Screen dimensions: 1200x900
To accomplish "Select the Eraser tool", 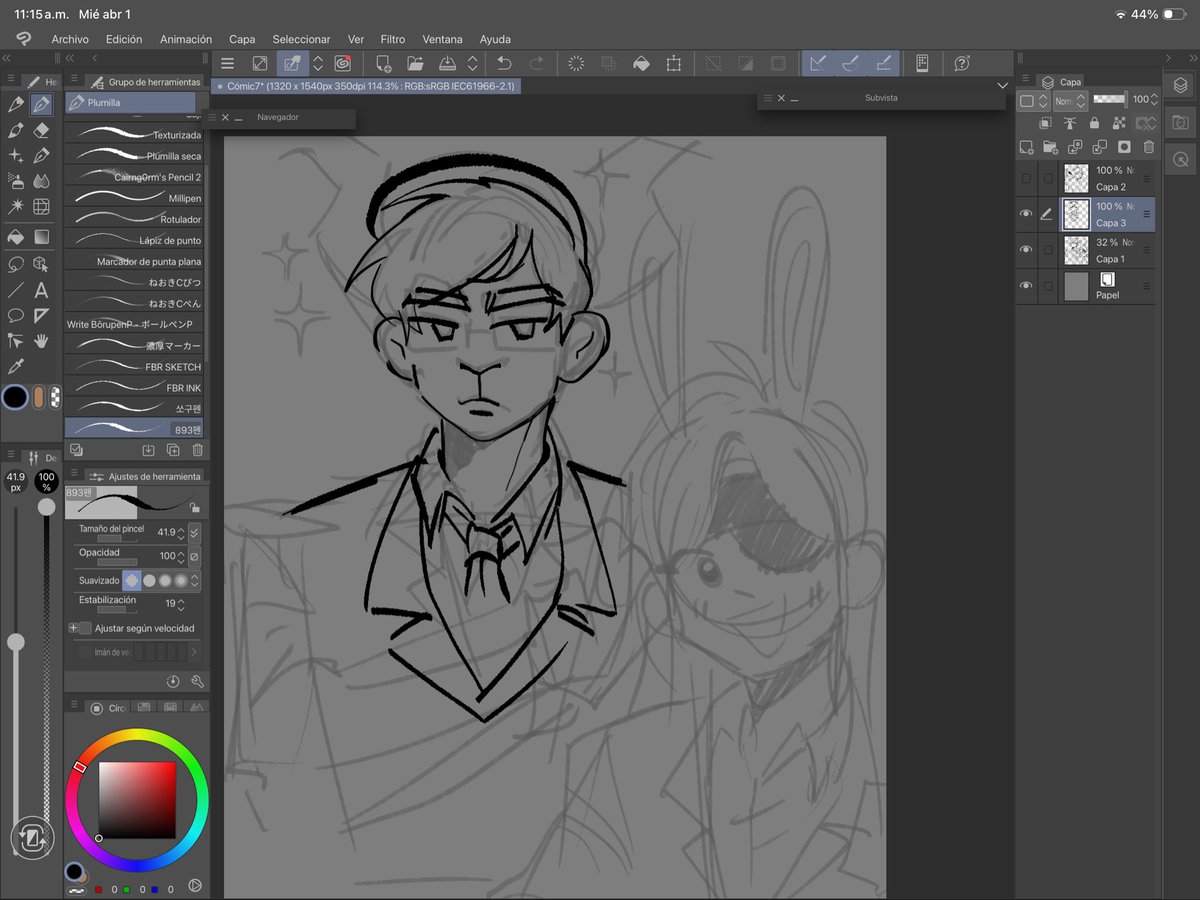I will click(x=41, y=130).
